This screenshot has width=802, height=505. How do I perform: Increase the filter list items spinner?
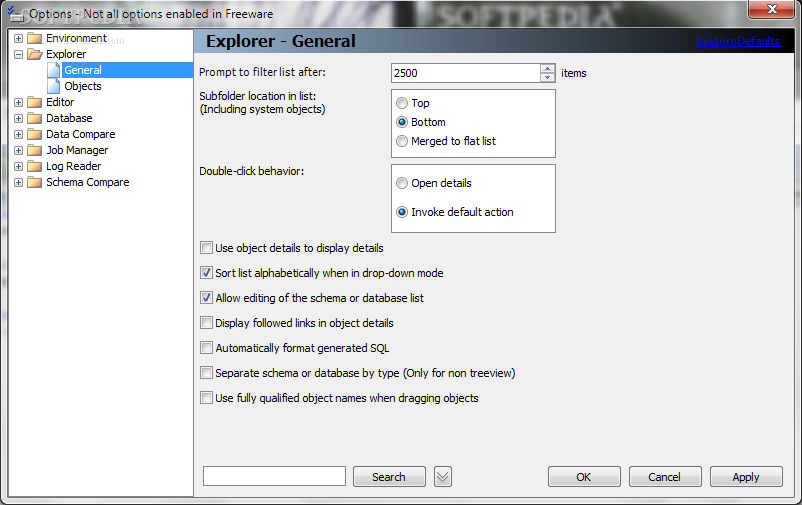tap(547, 69)
